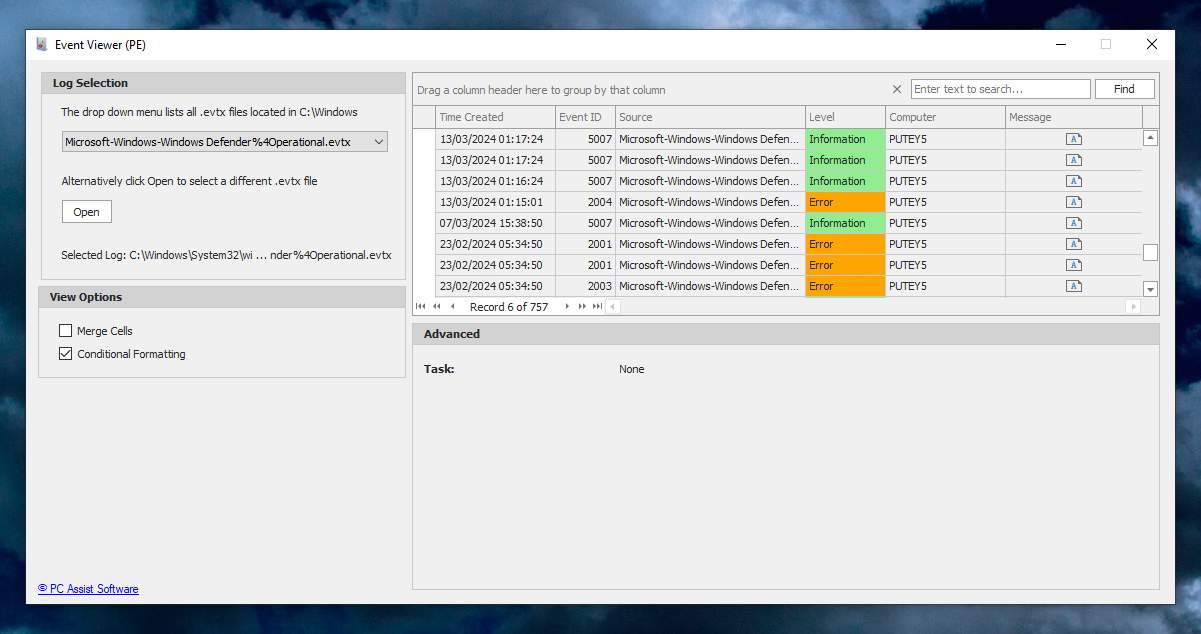This screenshot has height=634, width=1201.
Task: Jump to the last record in navigator
Action: [597, 307]
